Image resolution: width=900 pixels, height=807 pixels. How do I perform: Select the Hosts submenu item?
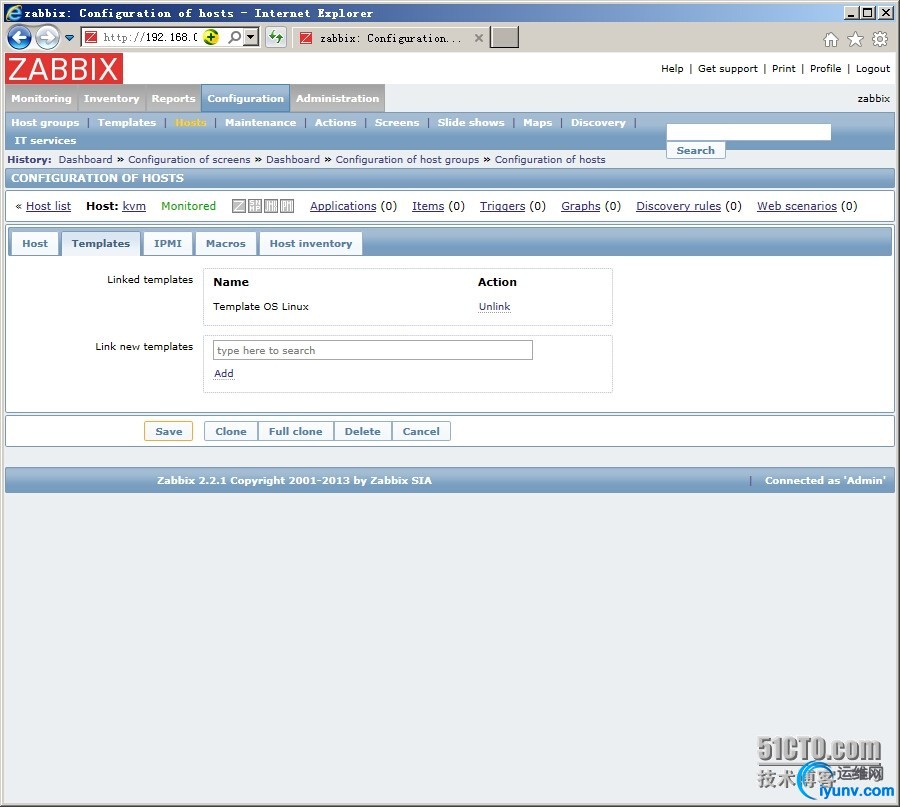tap(191, 122)
